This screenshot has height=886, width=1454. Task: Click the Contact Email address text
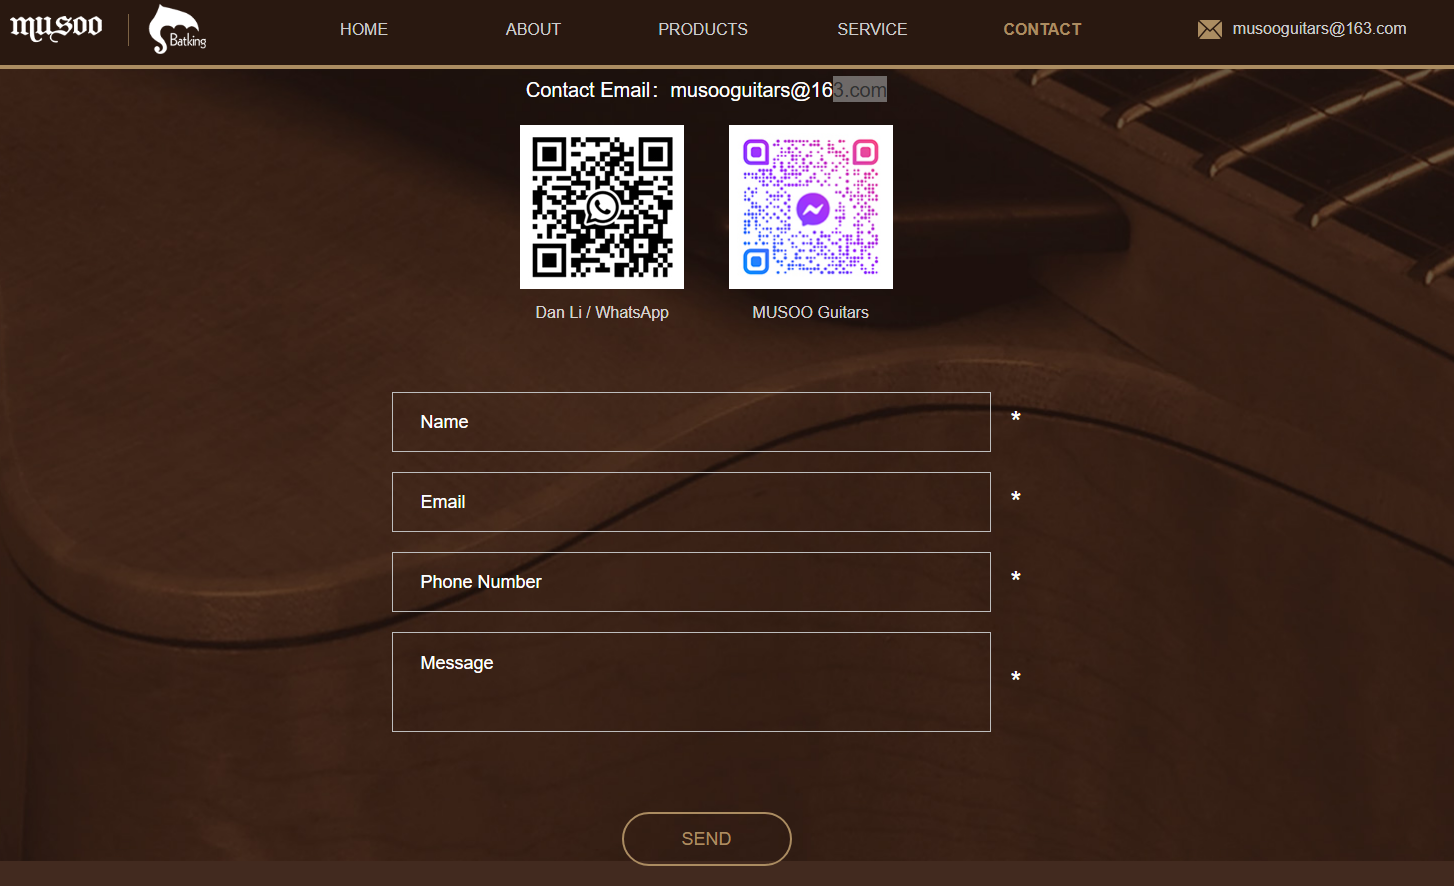(x=778, y=90)
